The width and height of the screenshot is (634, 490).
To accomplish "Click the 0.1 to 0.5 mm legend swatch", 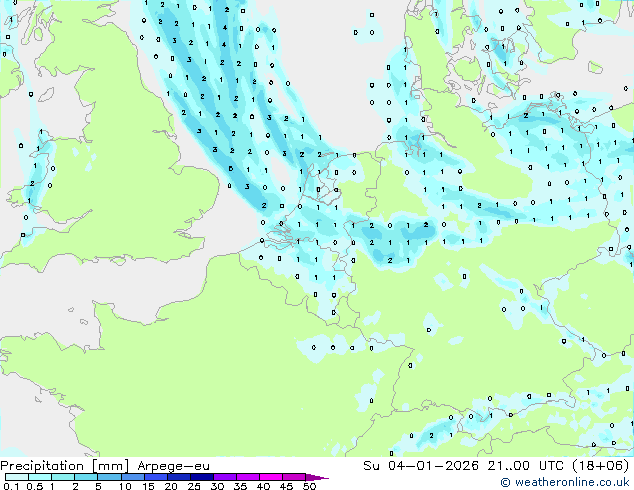I will (17, 477).
